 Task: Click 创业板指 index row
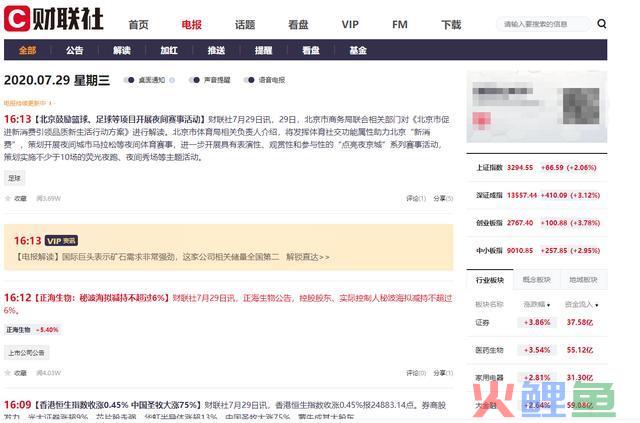(x=537, y=223)
